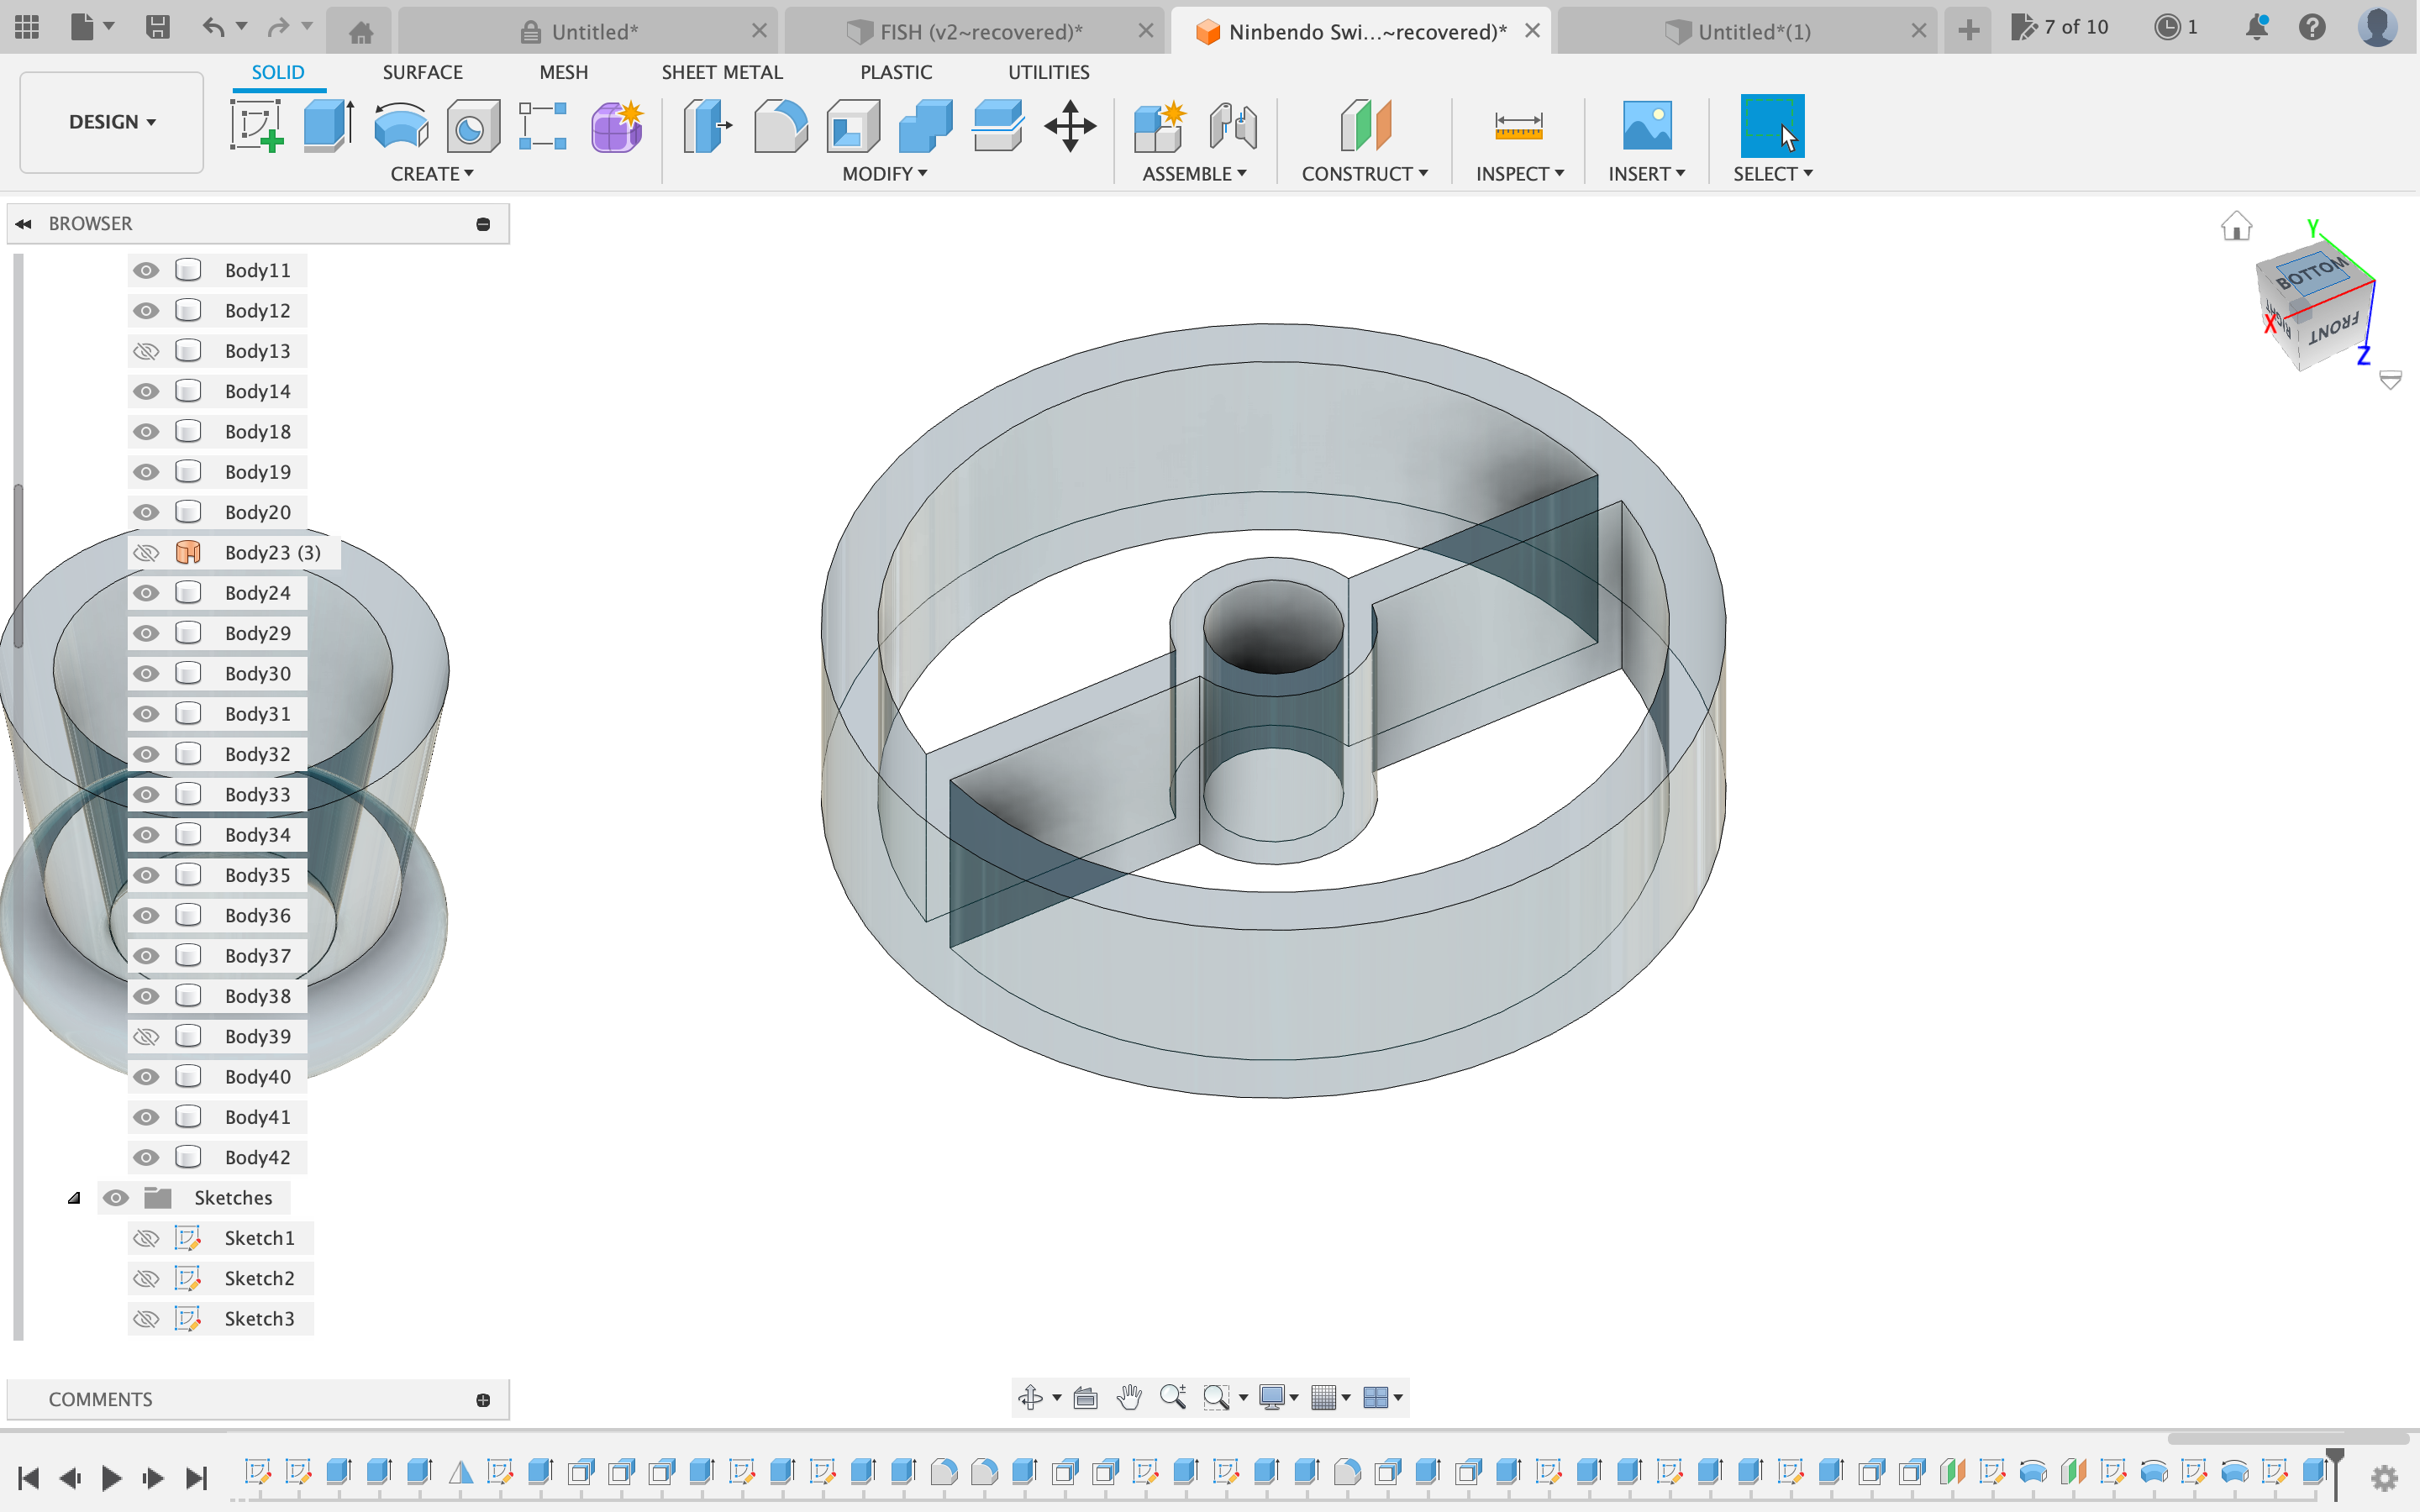The height and width of the screenshot is (1512, 2420).
Task: Open the DESIGN workspace dropdown
Action: click(112, 122)
